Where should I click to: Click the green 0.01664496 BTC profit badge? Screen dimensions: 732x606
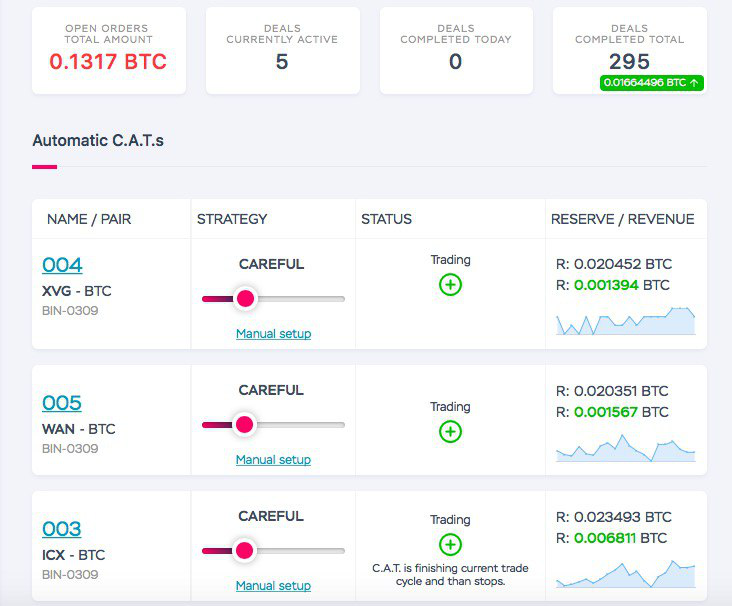coord(652,83)
